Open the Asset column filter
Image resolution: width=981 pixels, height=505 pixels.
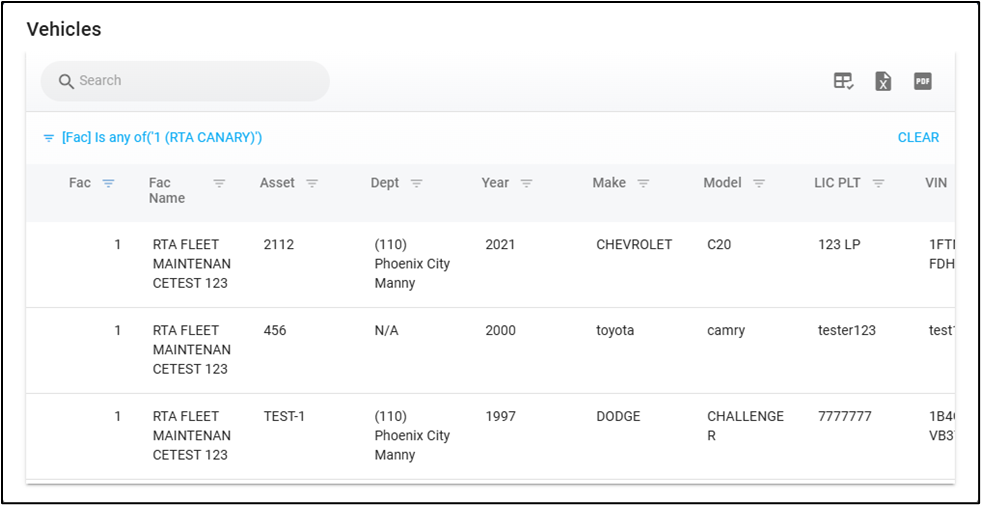[312, 183]
